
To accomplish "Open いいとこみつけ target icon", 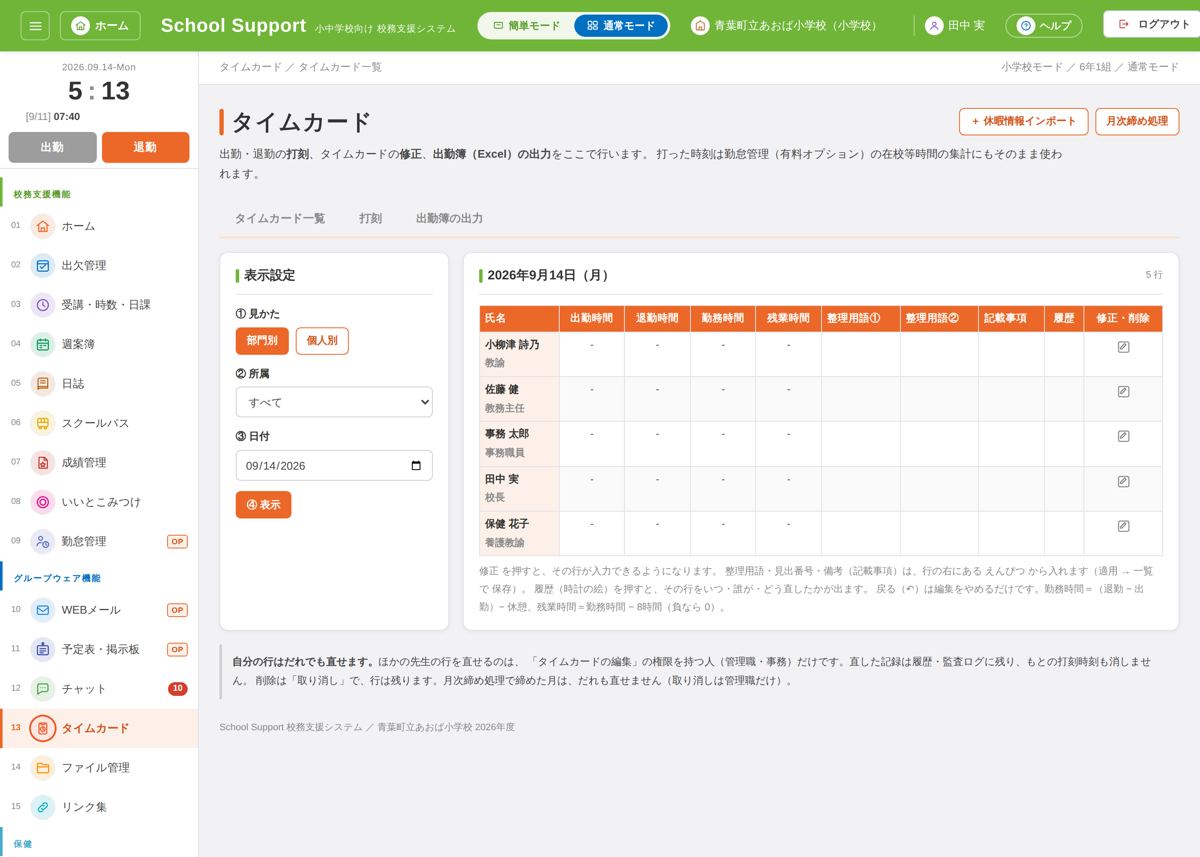I will coord(42,502).
